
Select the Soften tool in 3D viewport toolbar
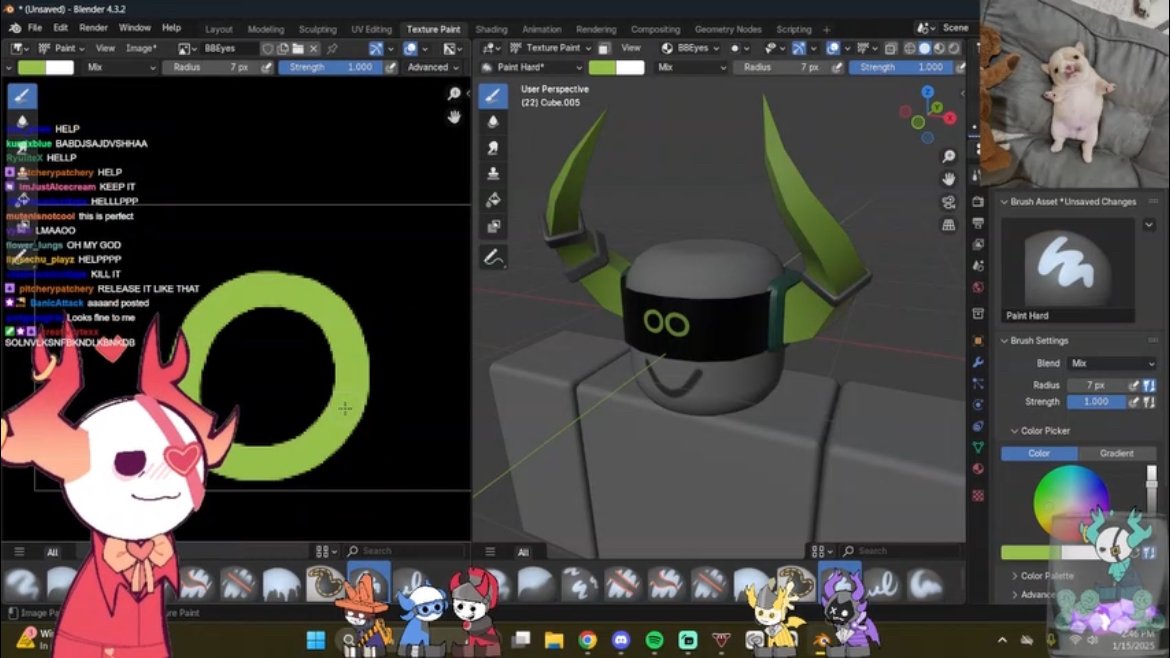click(x=492, y=122)
